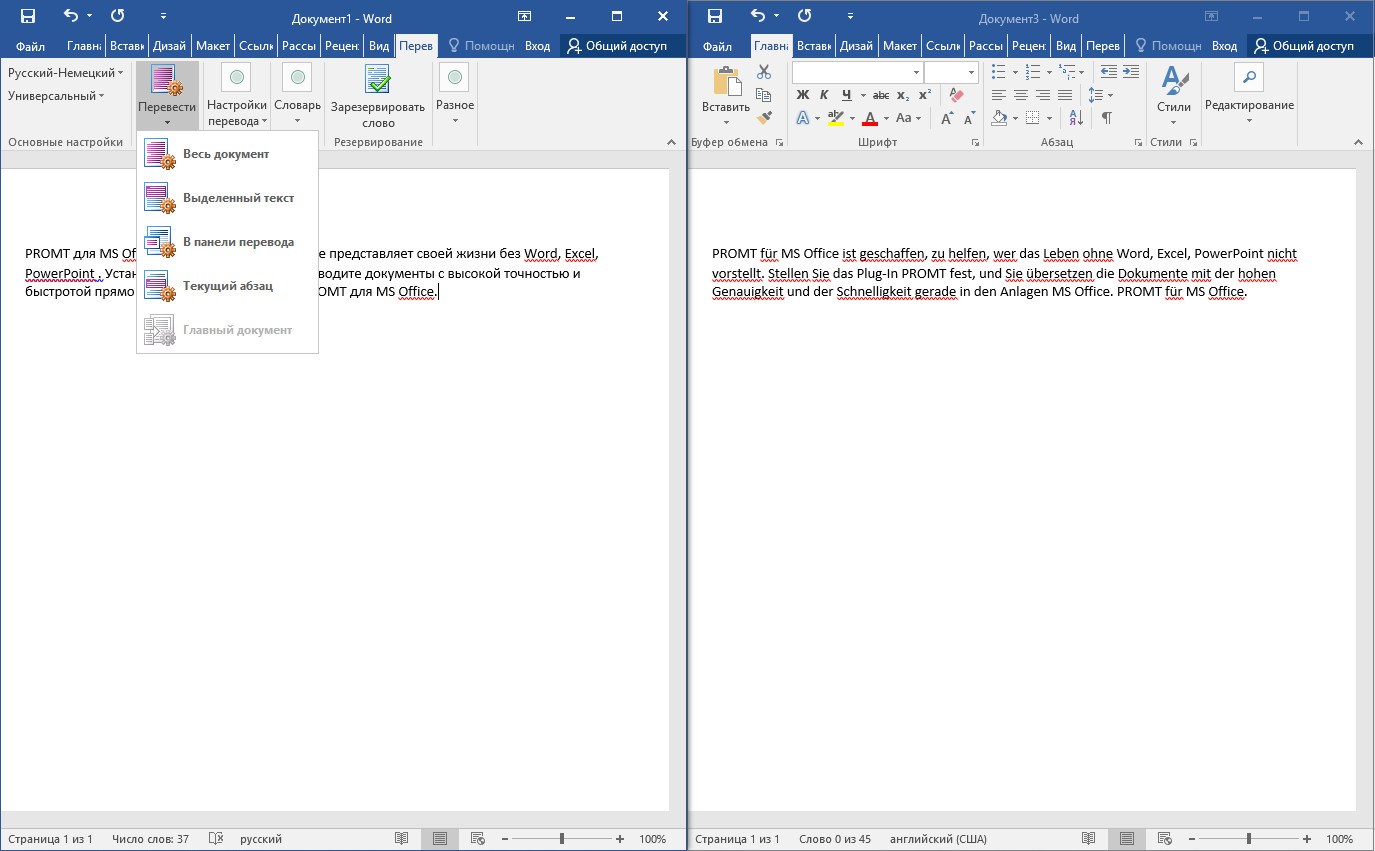
Task: Save Документ1 with the floppy disk icon
Action: (x=28, y=16)
